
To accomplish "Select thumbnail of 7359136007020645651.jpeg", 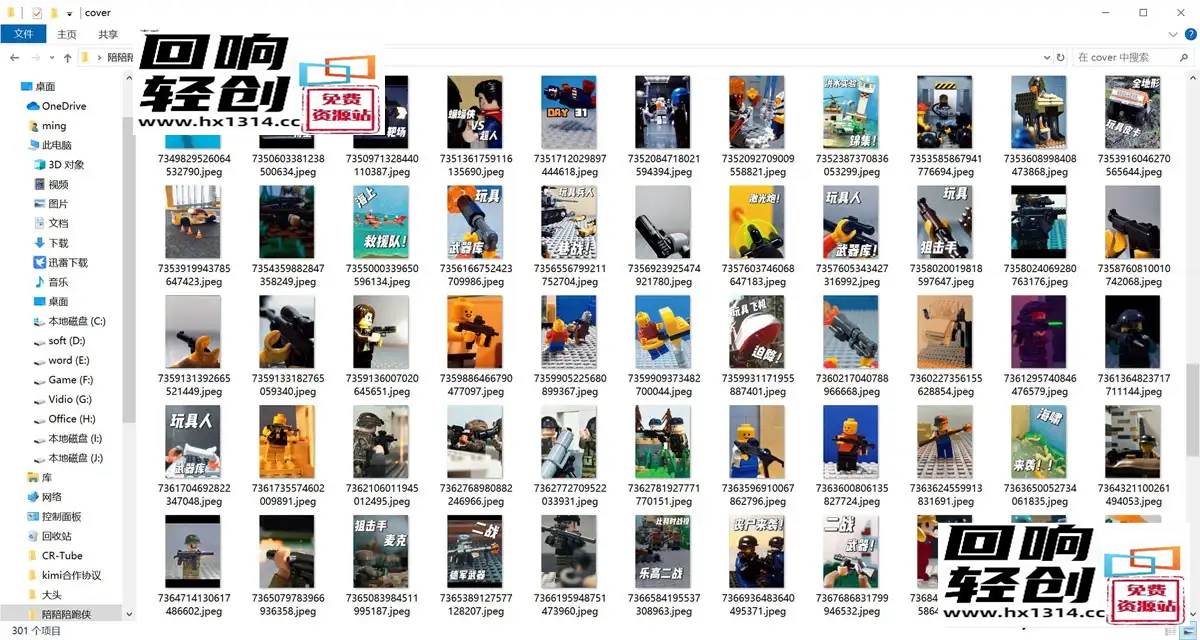I will pos(381,332).
